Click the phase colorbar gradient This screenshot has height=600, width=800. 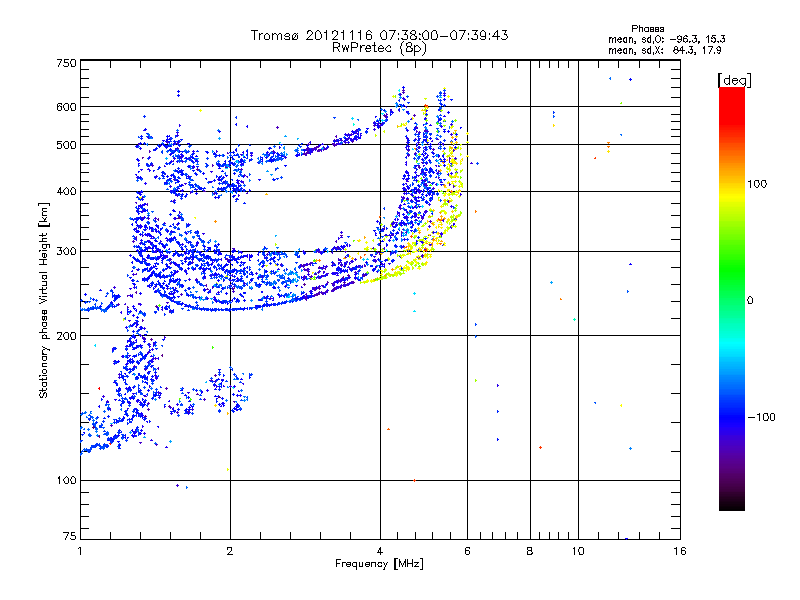point(732,298)
